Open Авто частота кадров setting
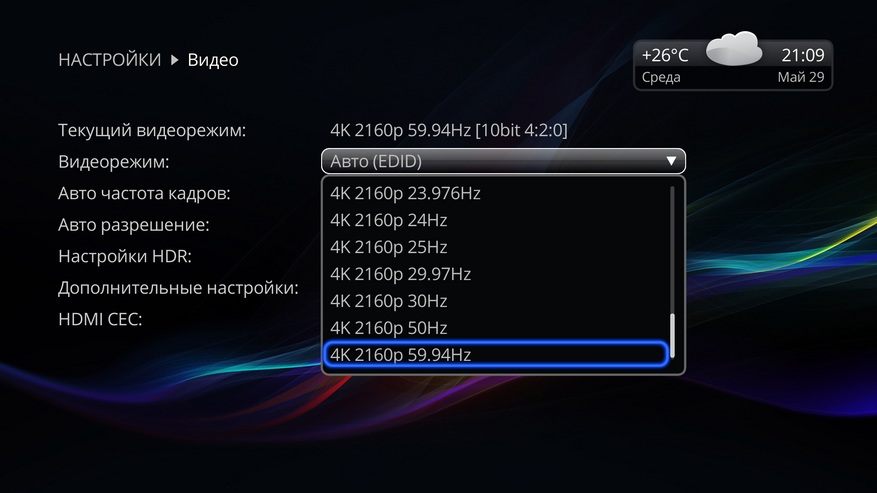The image size is (877, 493). click(144, 193)
